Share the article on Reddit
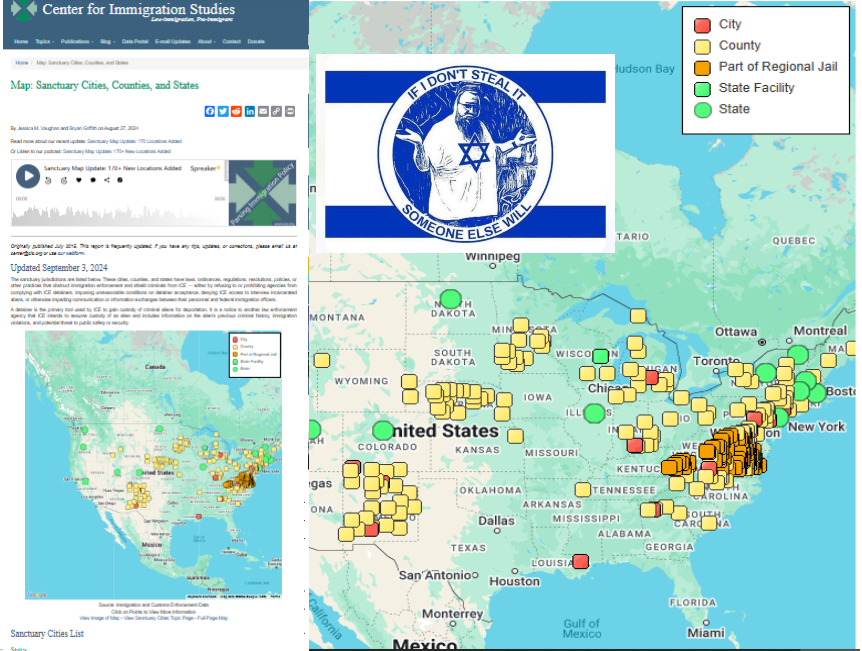862x651 pixels. point(236,112)
